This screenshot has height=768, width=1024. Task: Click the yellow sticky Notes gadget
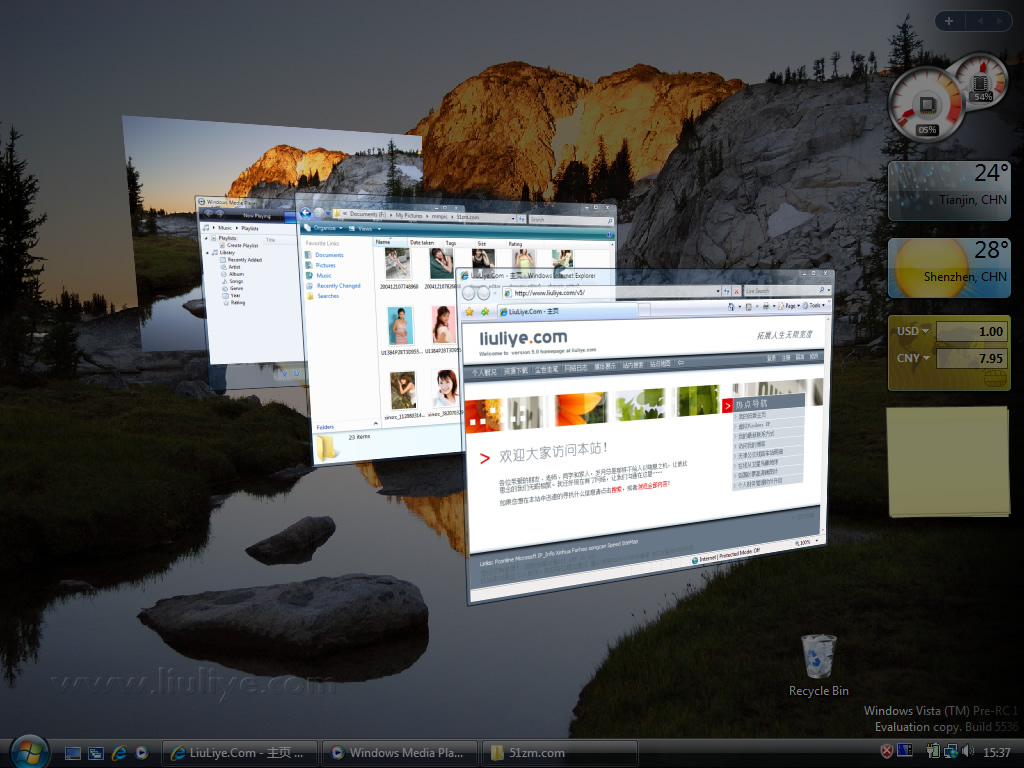(948, 462)
